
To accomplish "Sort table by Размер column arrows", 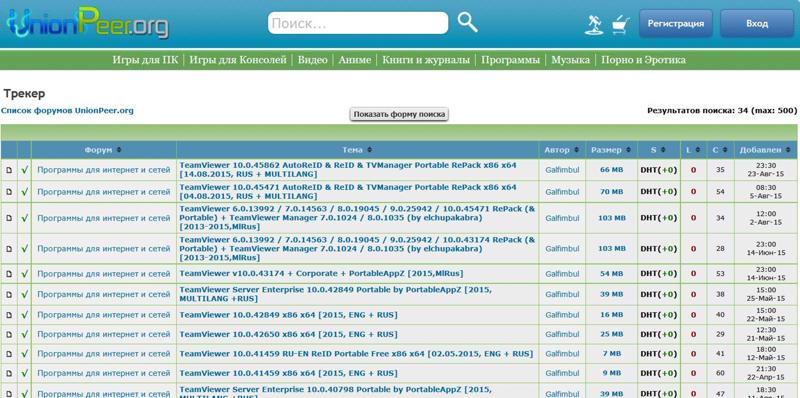I will tap(628, 150).
